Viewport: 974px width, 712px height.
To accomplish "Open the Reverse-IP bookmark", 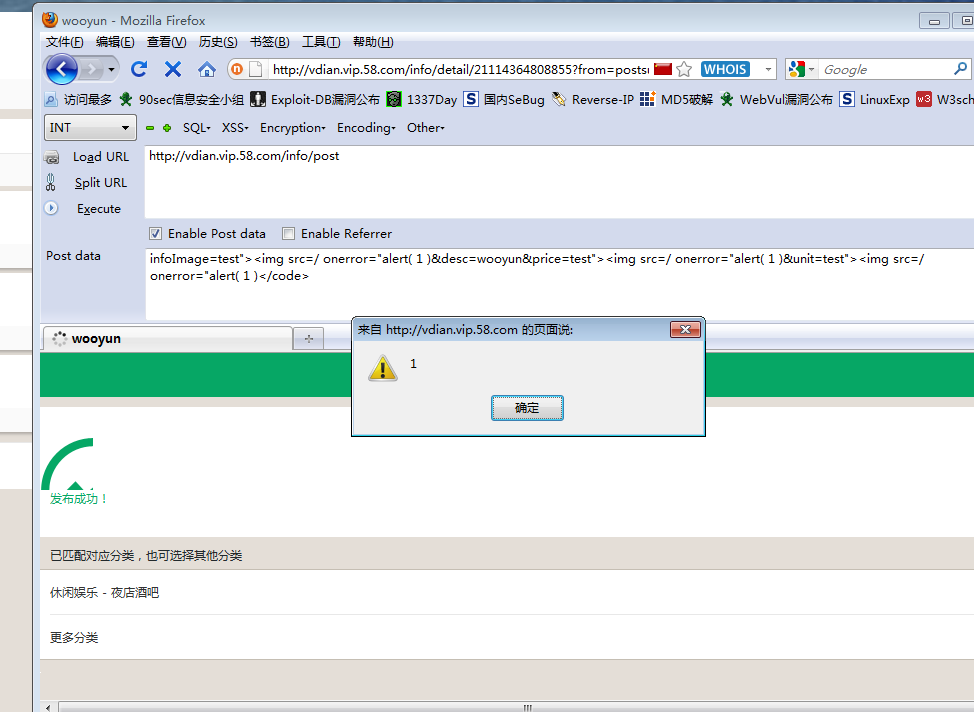I will tap(593, 99).
